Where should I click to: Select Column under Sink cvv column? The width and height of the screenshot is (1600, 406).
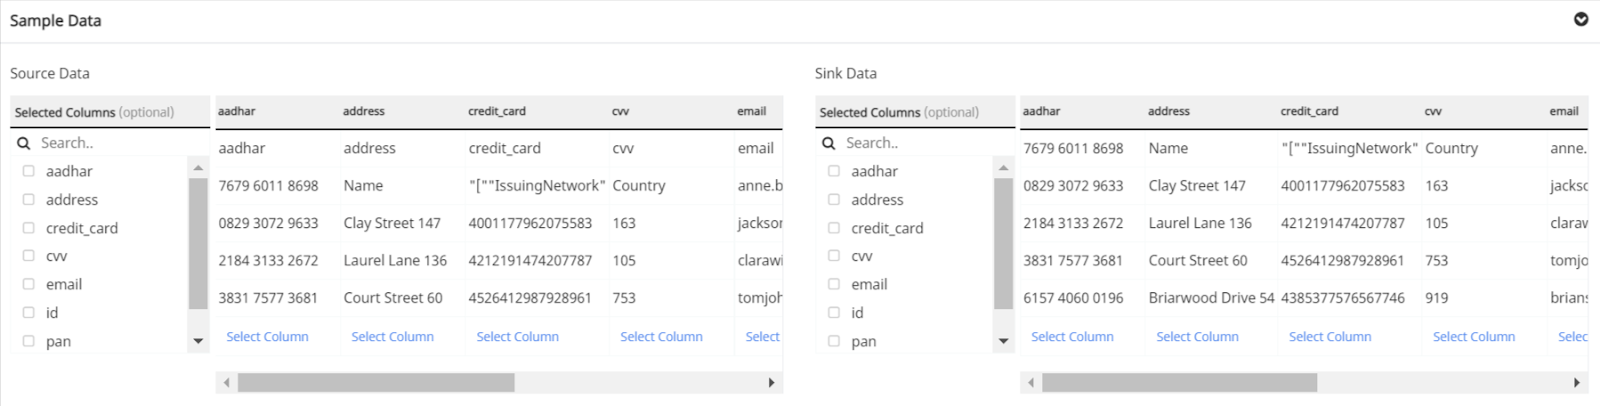[1473, 337]
